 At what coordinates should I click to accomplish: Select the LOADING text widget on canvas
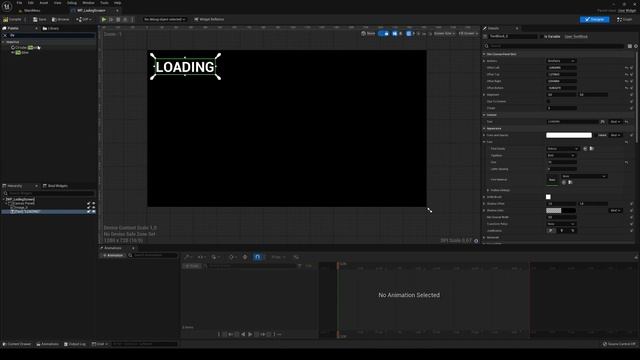point(185,67)
